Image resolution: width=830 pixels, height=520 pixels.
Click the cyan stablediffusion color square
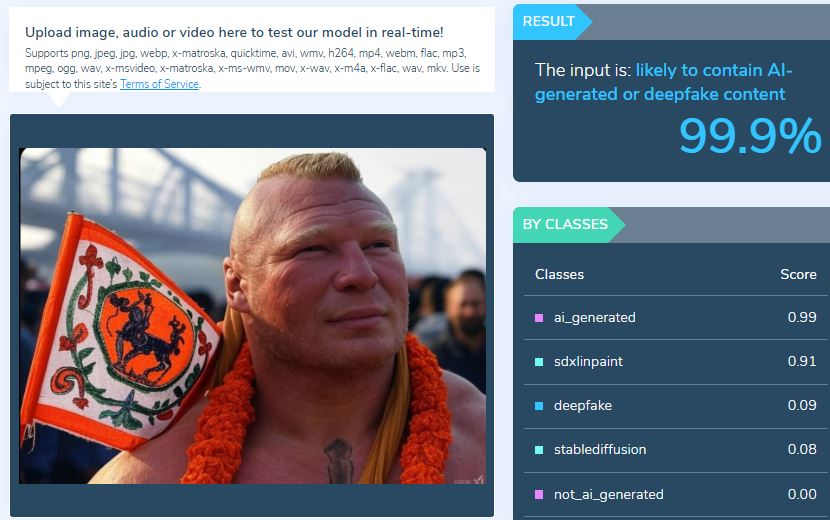(539, 450)
